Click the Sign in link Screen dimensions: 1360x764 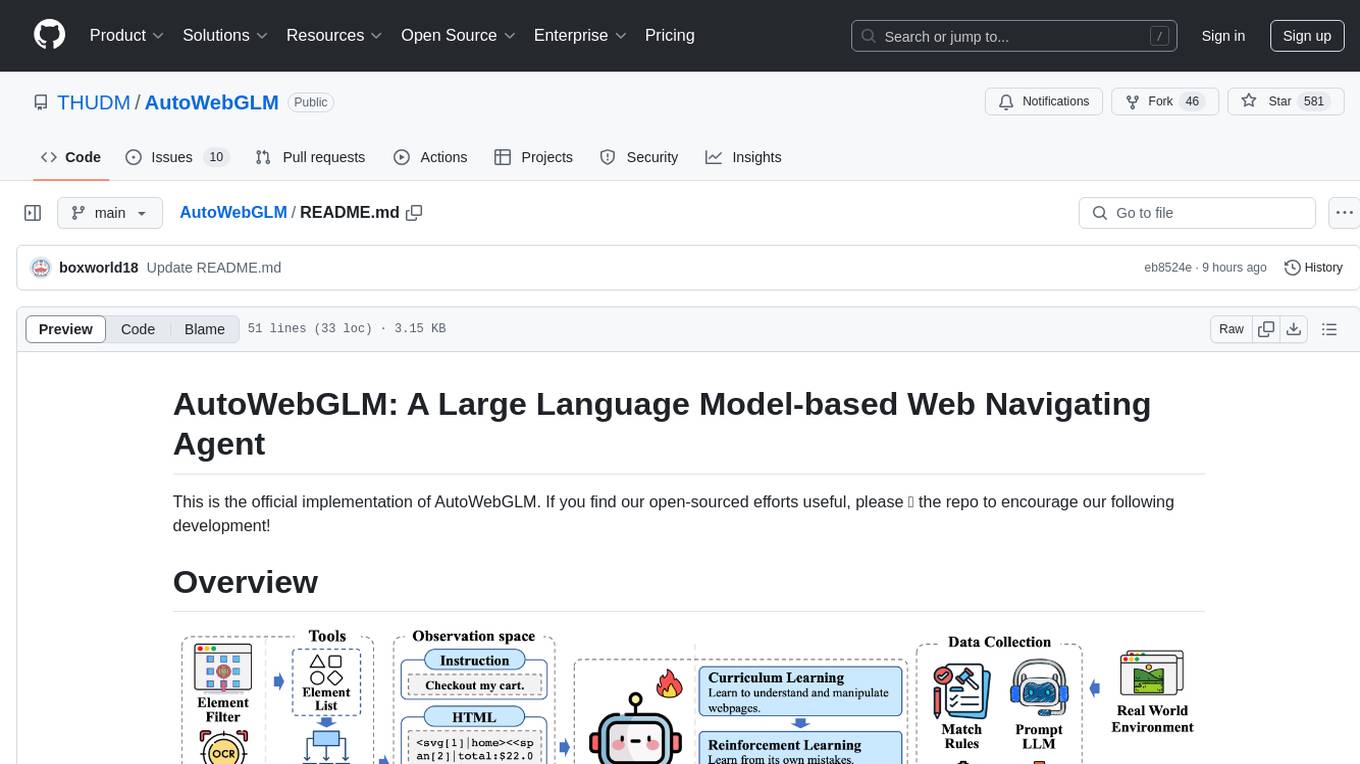click(x=1223, y=36)
